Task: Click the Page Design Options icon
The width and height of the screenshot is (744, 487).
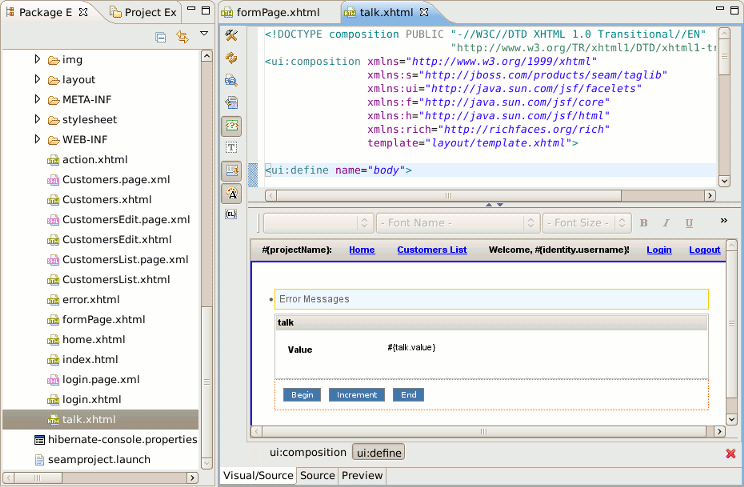Action: coord(231,80)
